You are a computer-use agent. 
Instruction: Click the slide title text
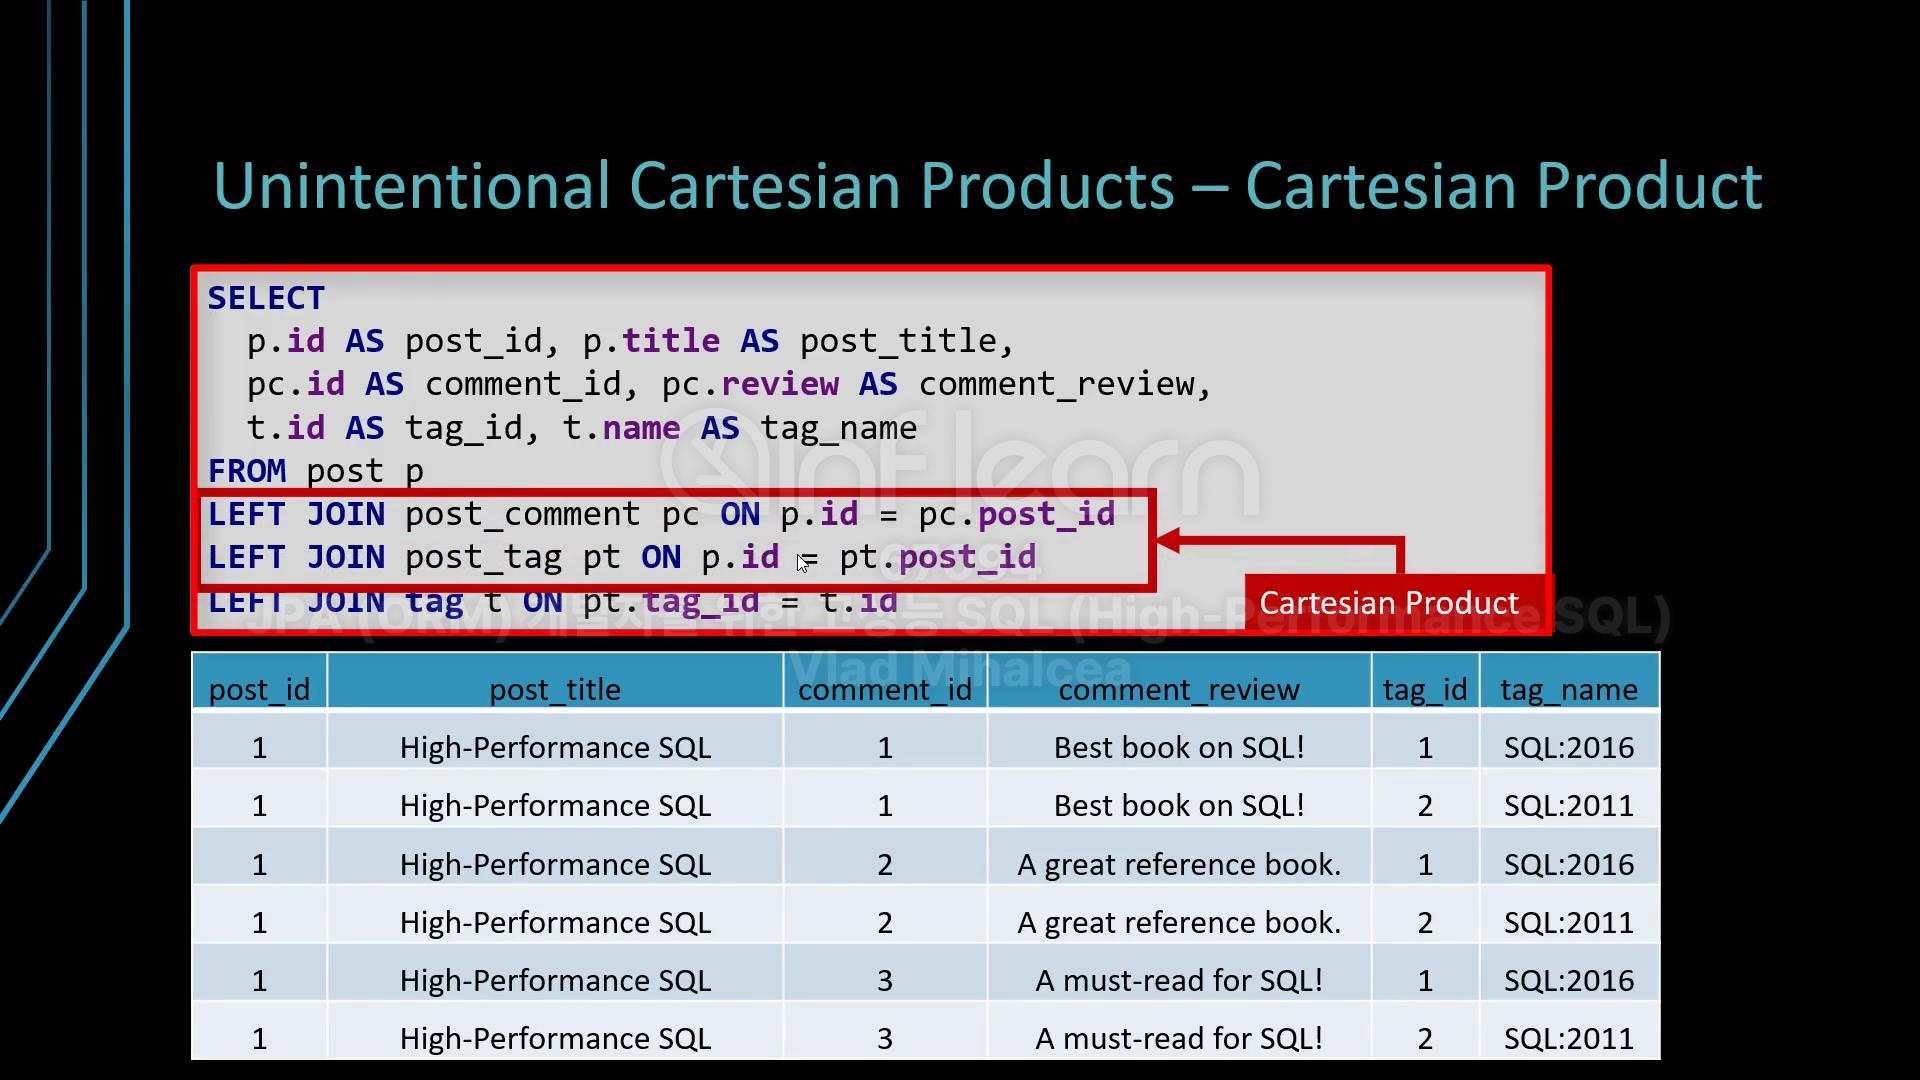(x=986, y=186)
